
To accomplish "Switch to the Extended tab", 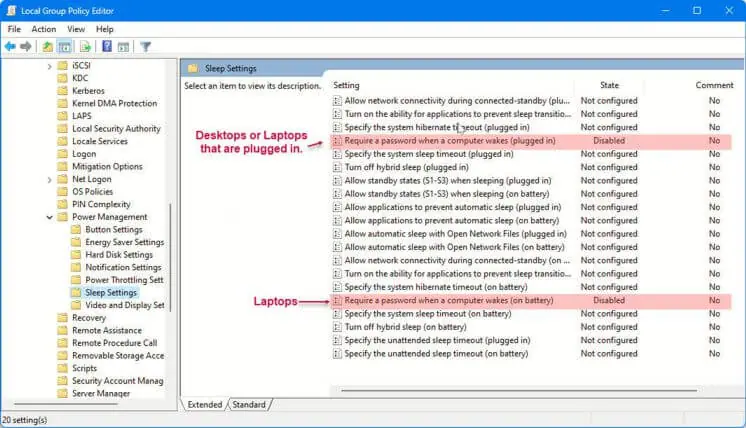I will pyautogui.click(x=205, y=405).
